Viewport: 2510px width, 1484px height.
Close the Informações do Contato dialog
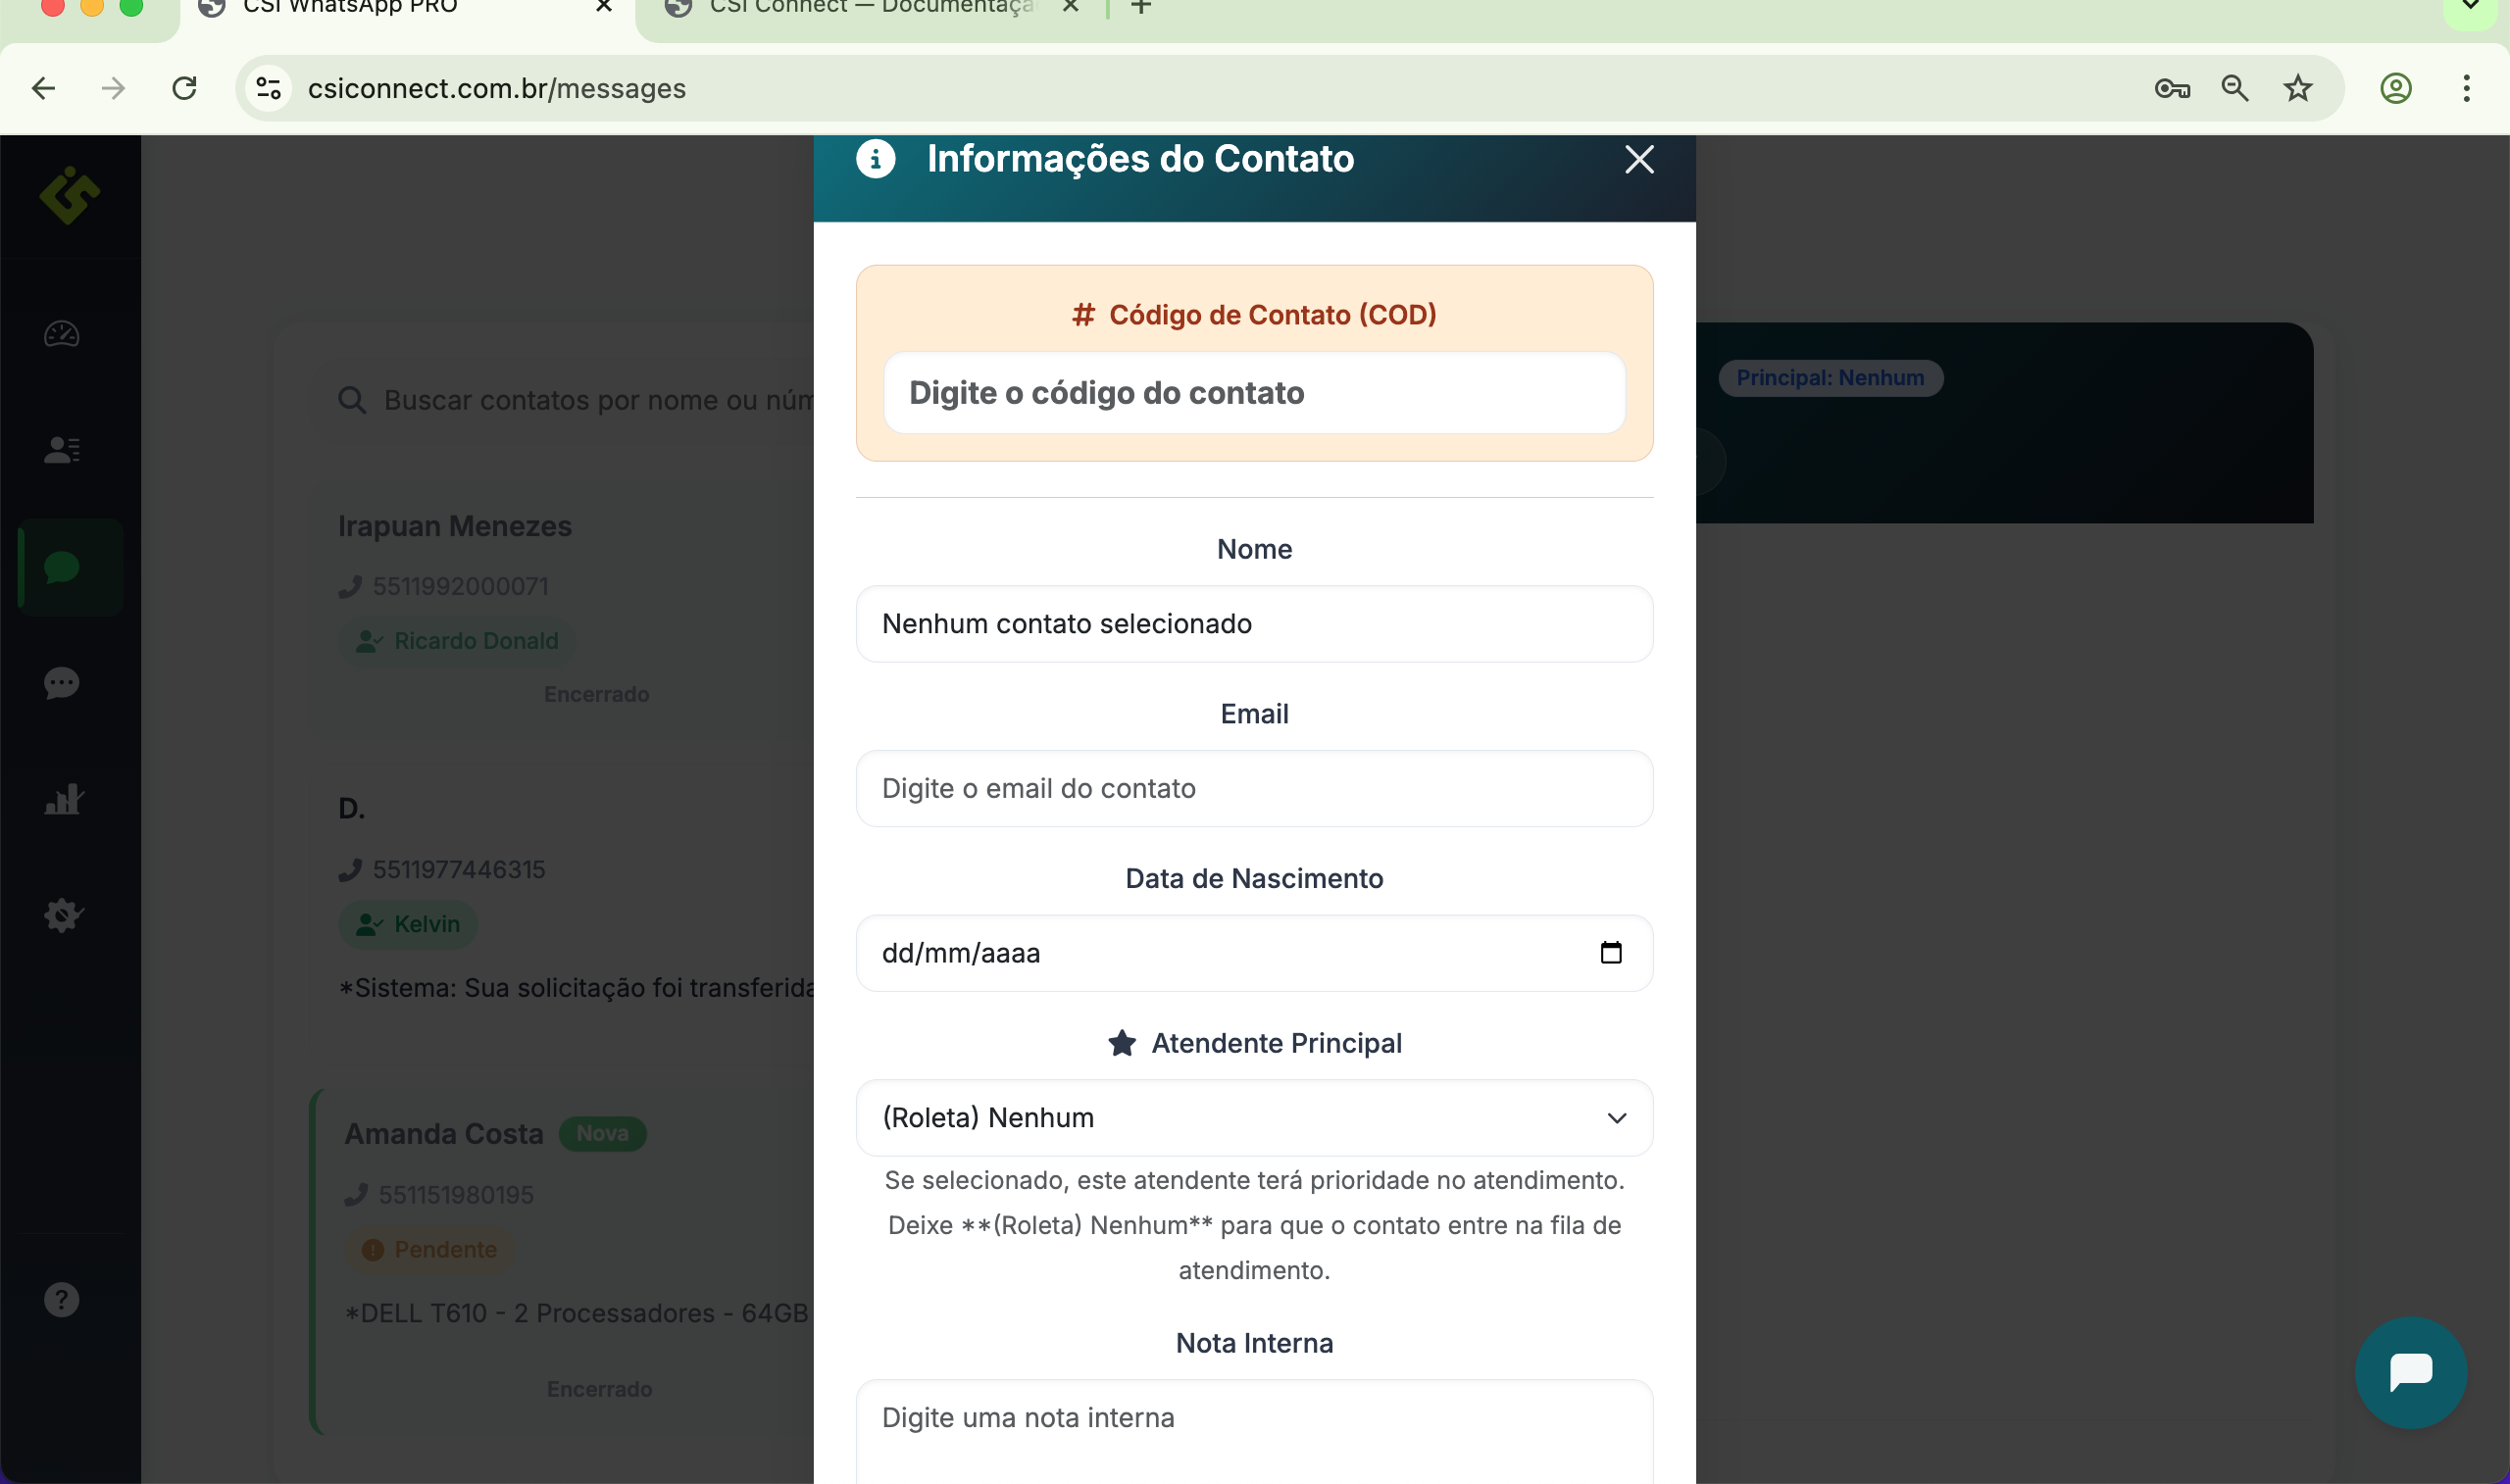1638,159
